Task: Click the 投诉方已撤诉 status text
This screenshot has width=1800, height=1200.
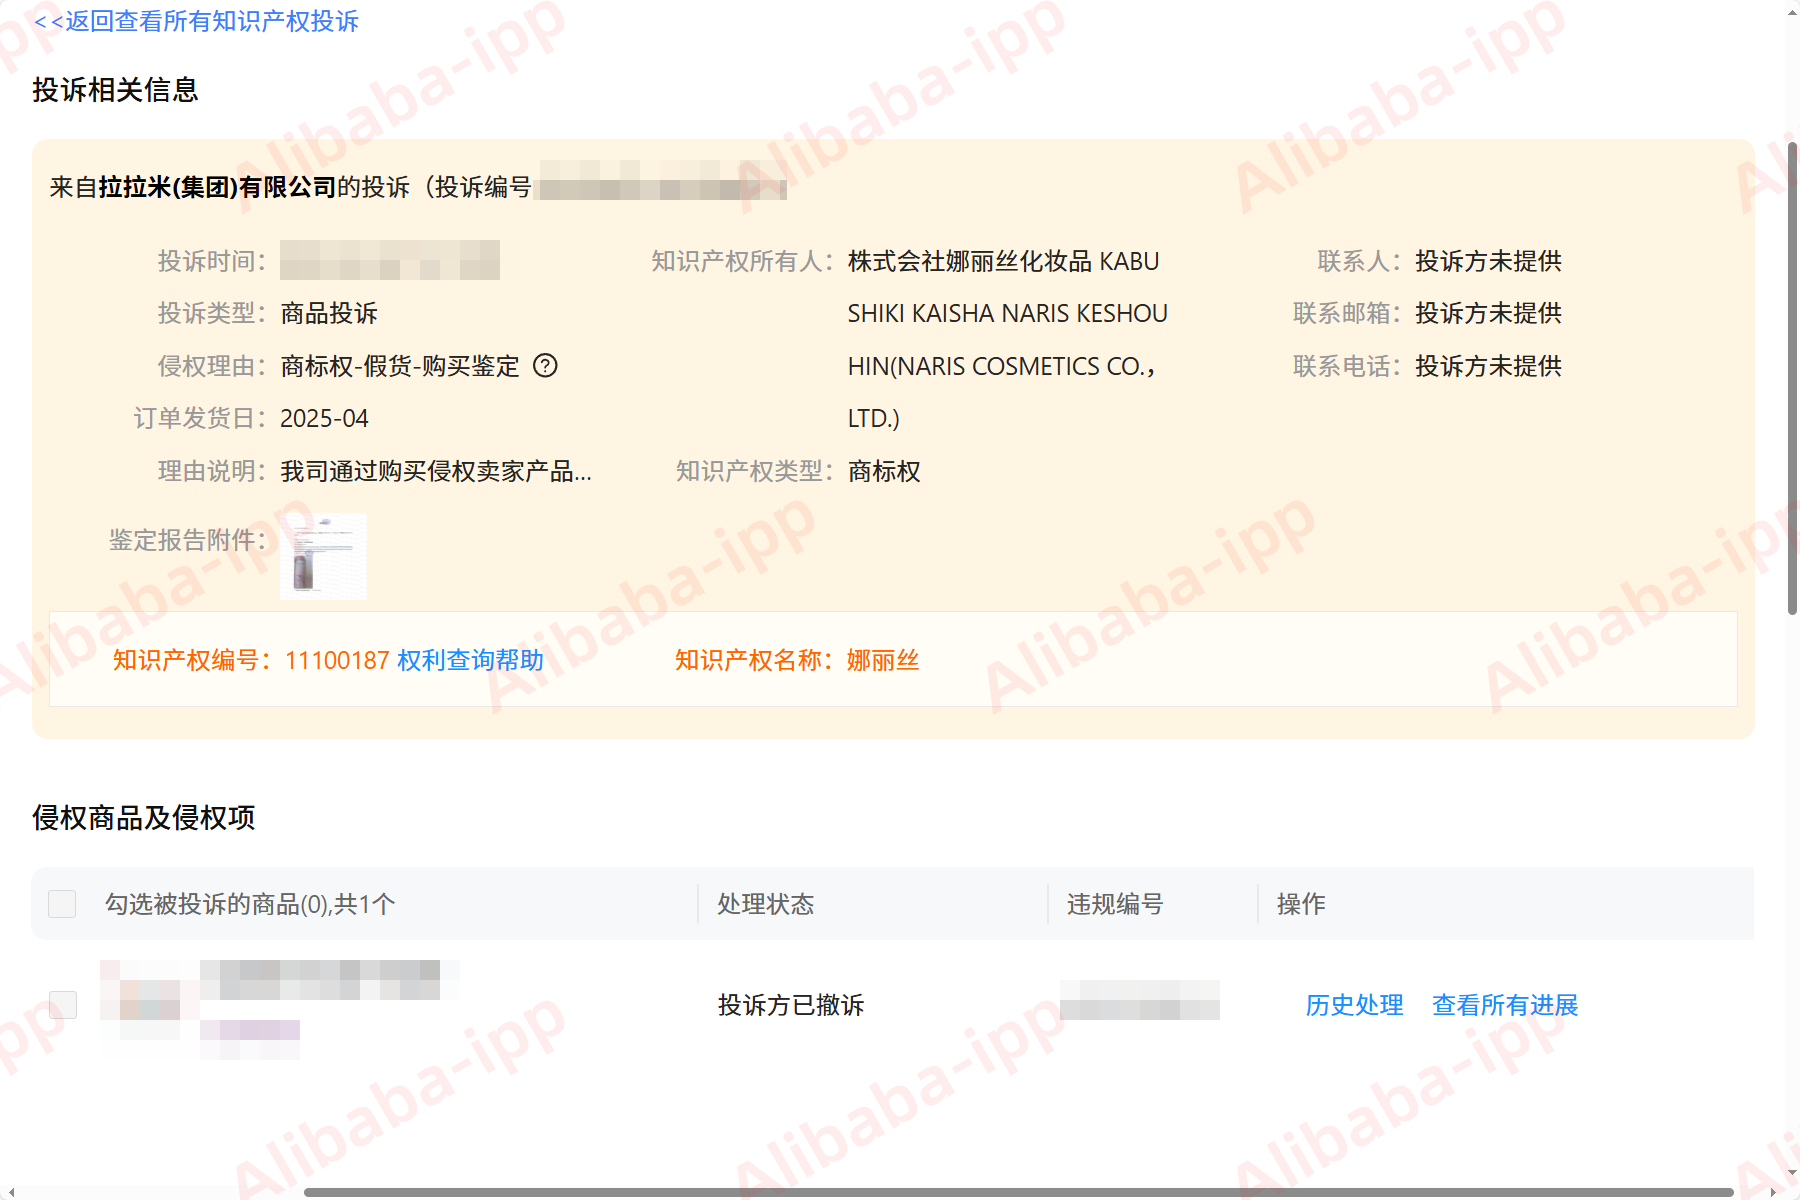Action: tap(791, 1005)
